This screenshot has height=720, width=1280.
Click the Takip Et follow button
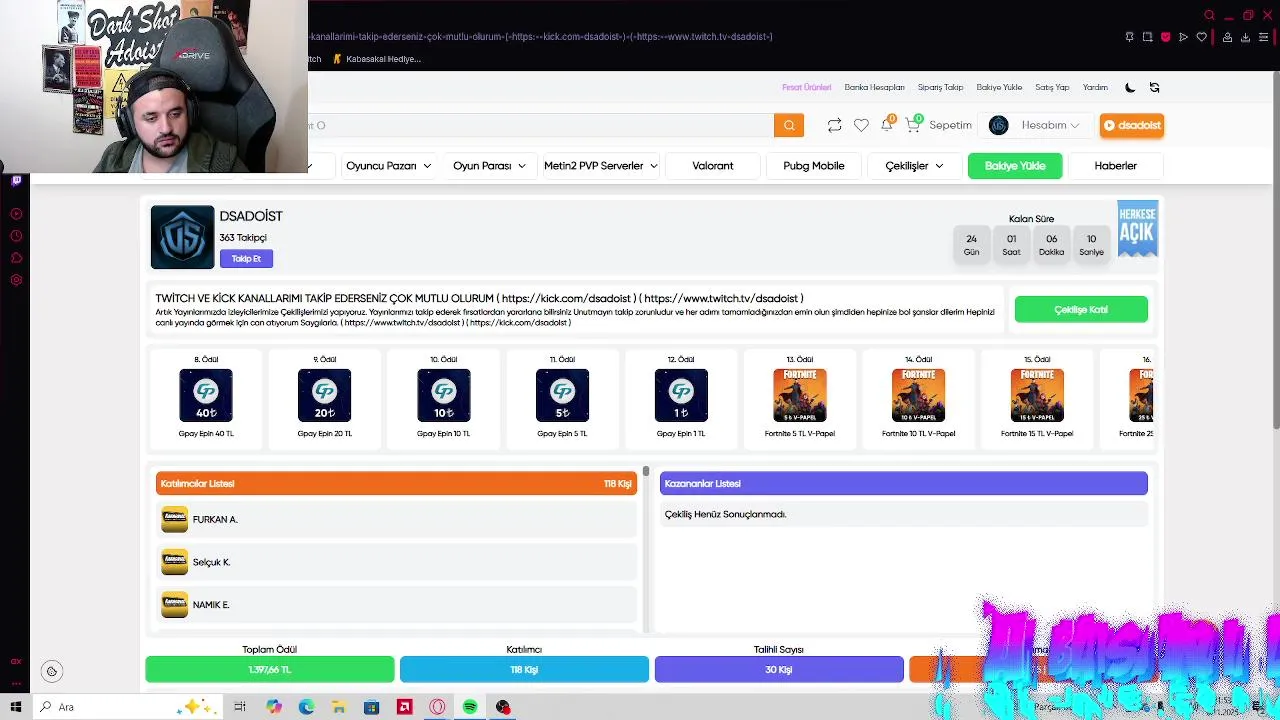(x=246, y=258)
